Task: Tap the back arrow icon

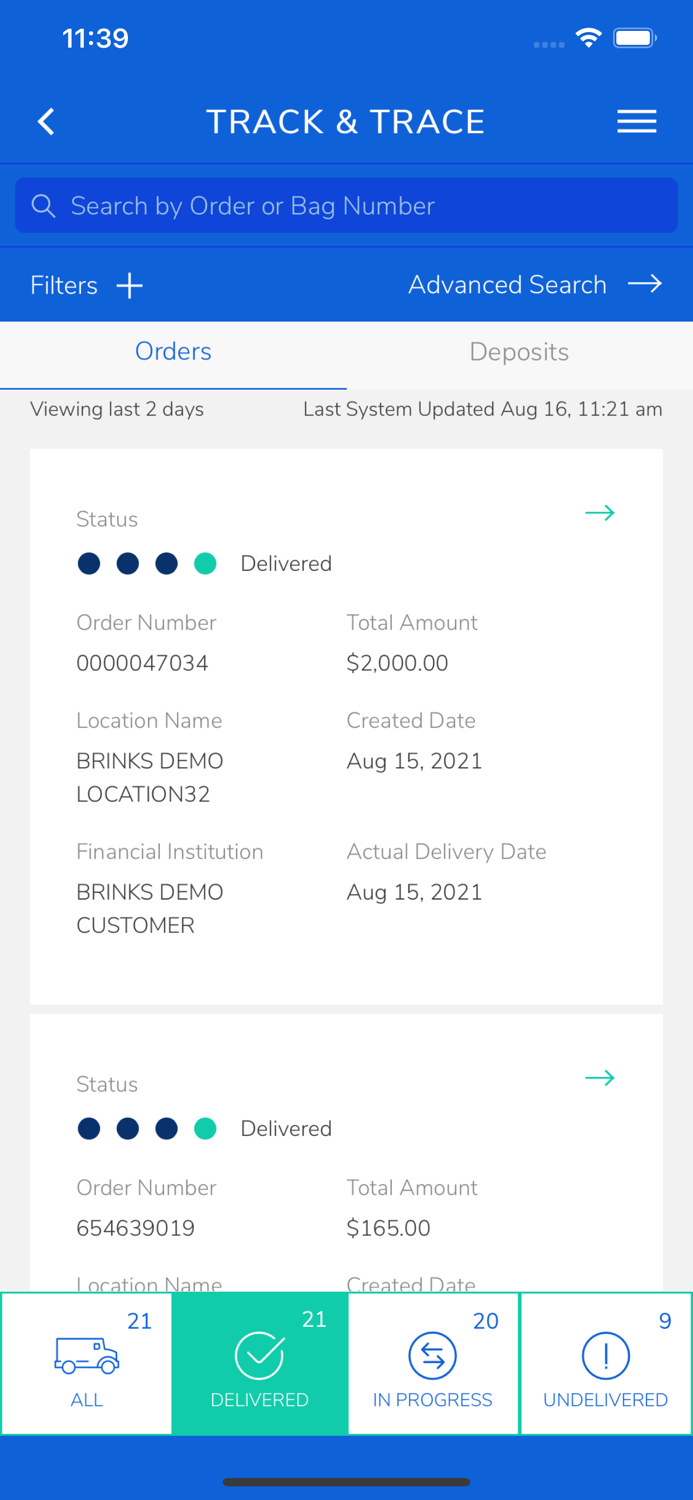Action: pyautogui.click(x=46, y=122)
